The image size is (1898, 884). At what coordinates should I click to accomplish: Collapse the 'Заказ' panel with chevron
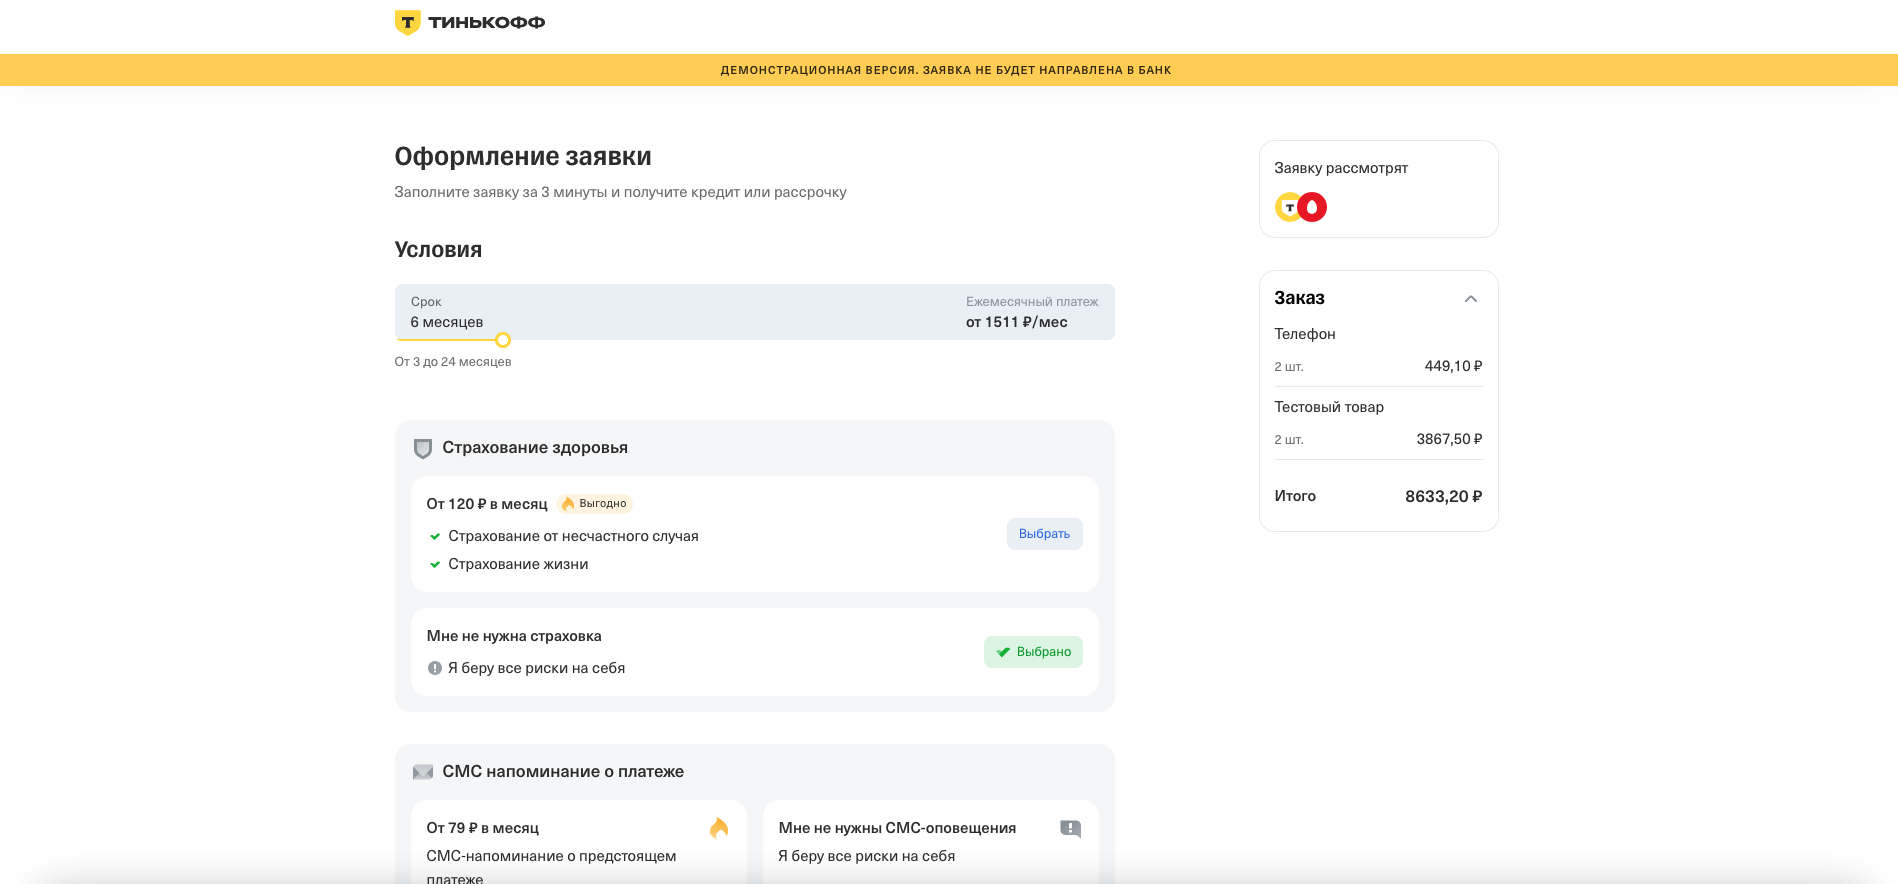coord(1471,299)
